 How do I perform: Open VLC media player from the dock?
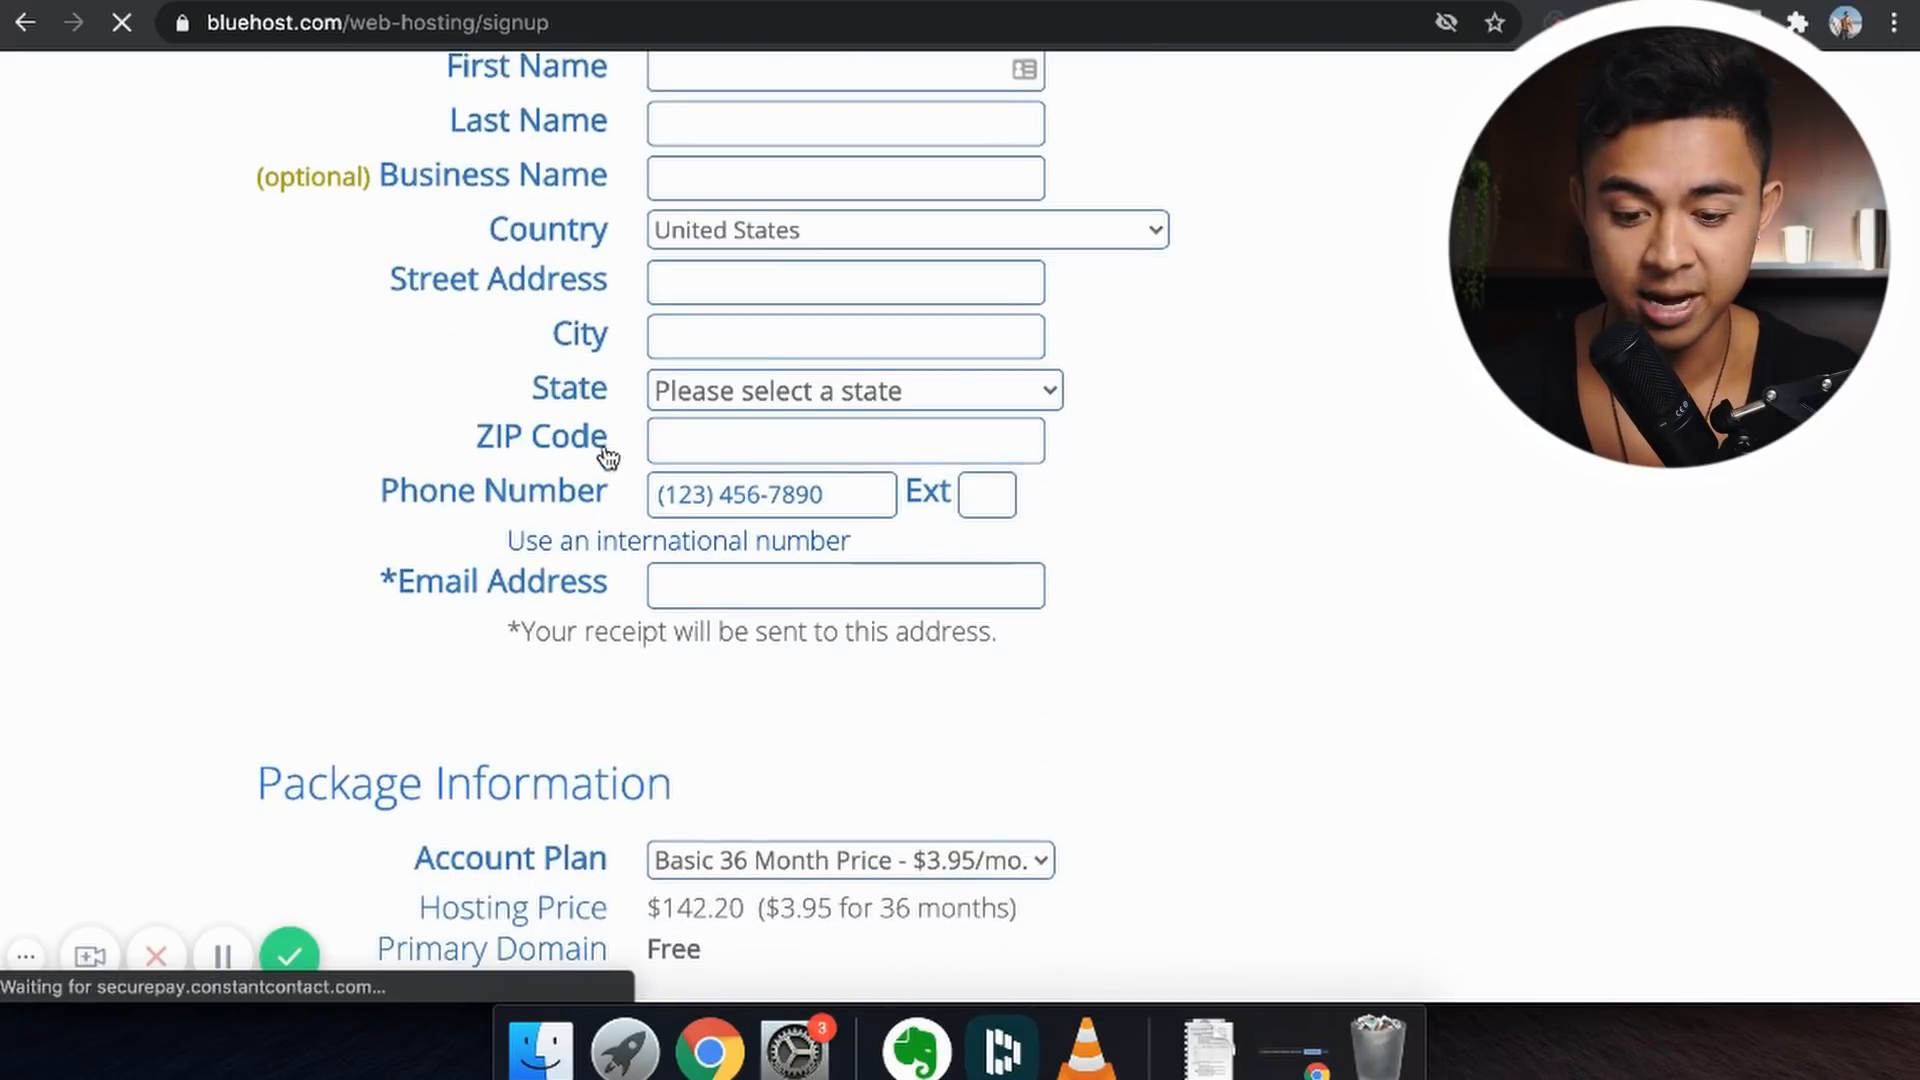click(1086, 1050)
